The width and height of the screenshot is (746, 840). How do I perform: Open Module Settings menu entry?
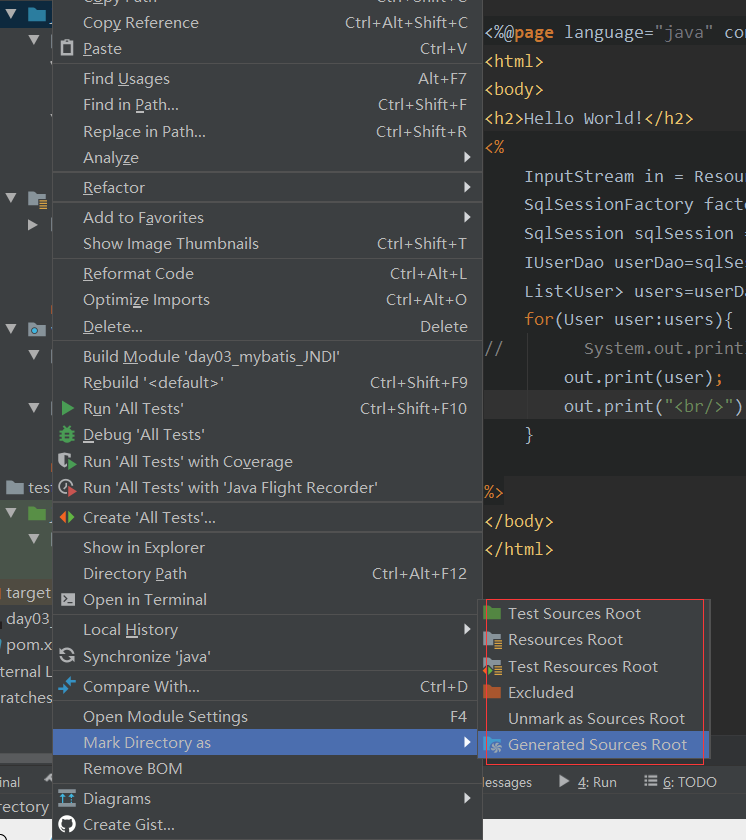pos(268,717)
